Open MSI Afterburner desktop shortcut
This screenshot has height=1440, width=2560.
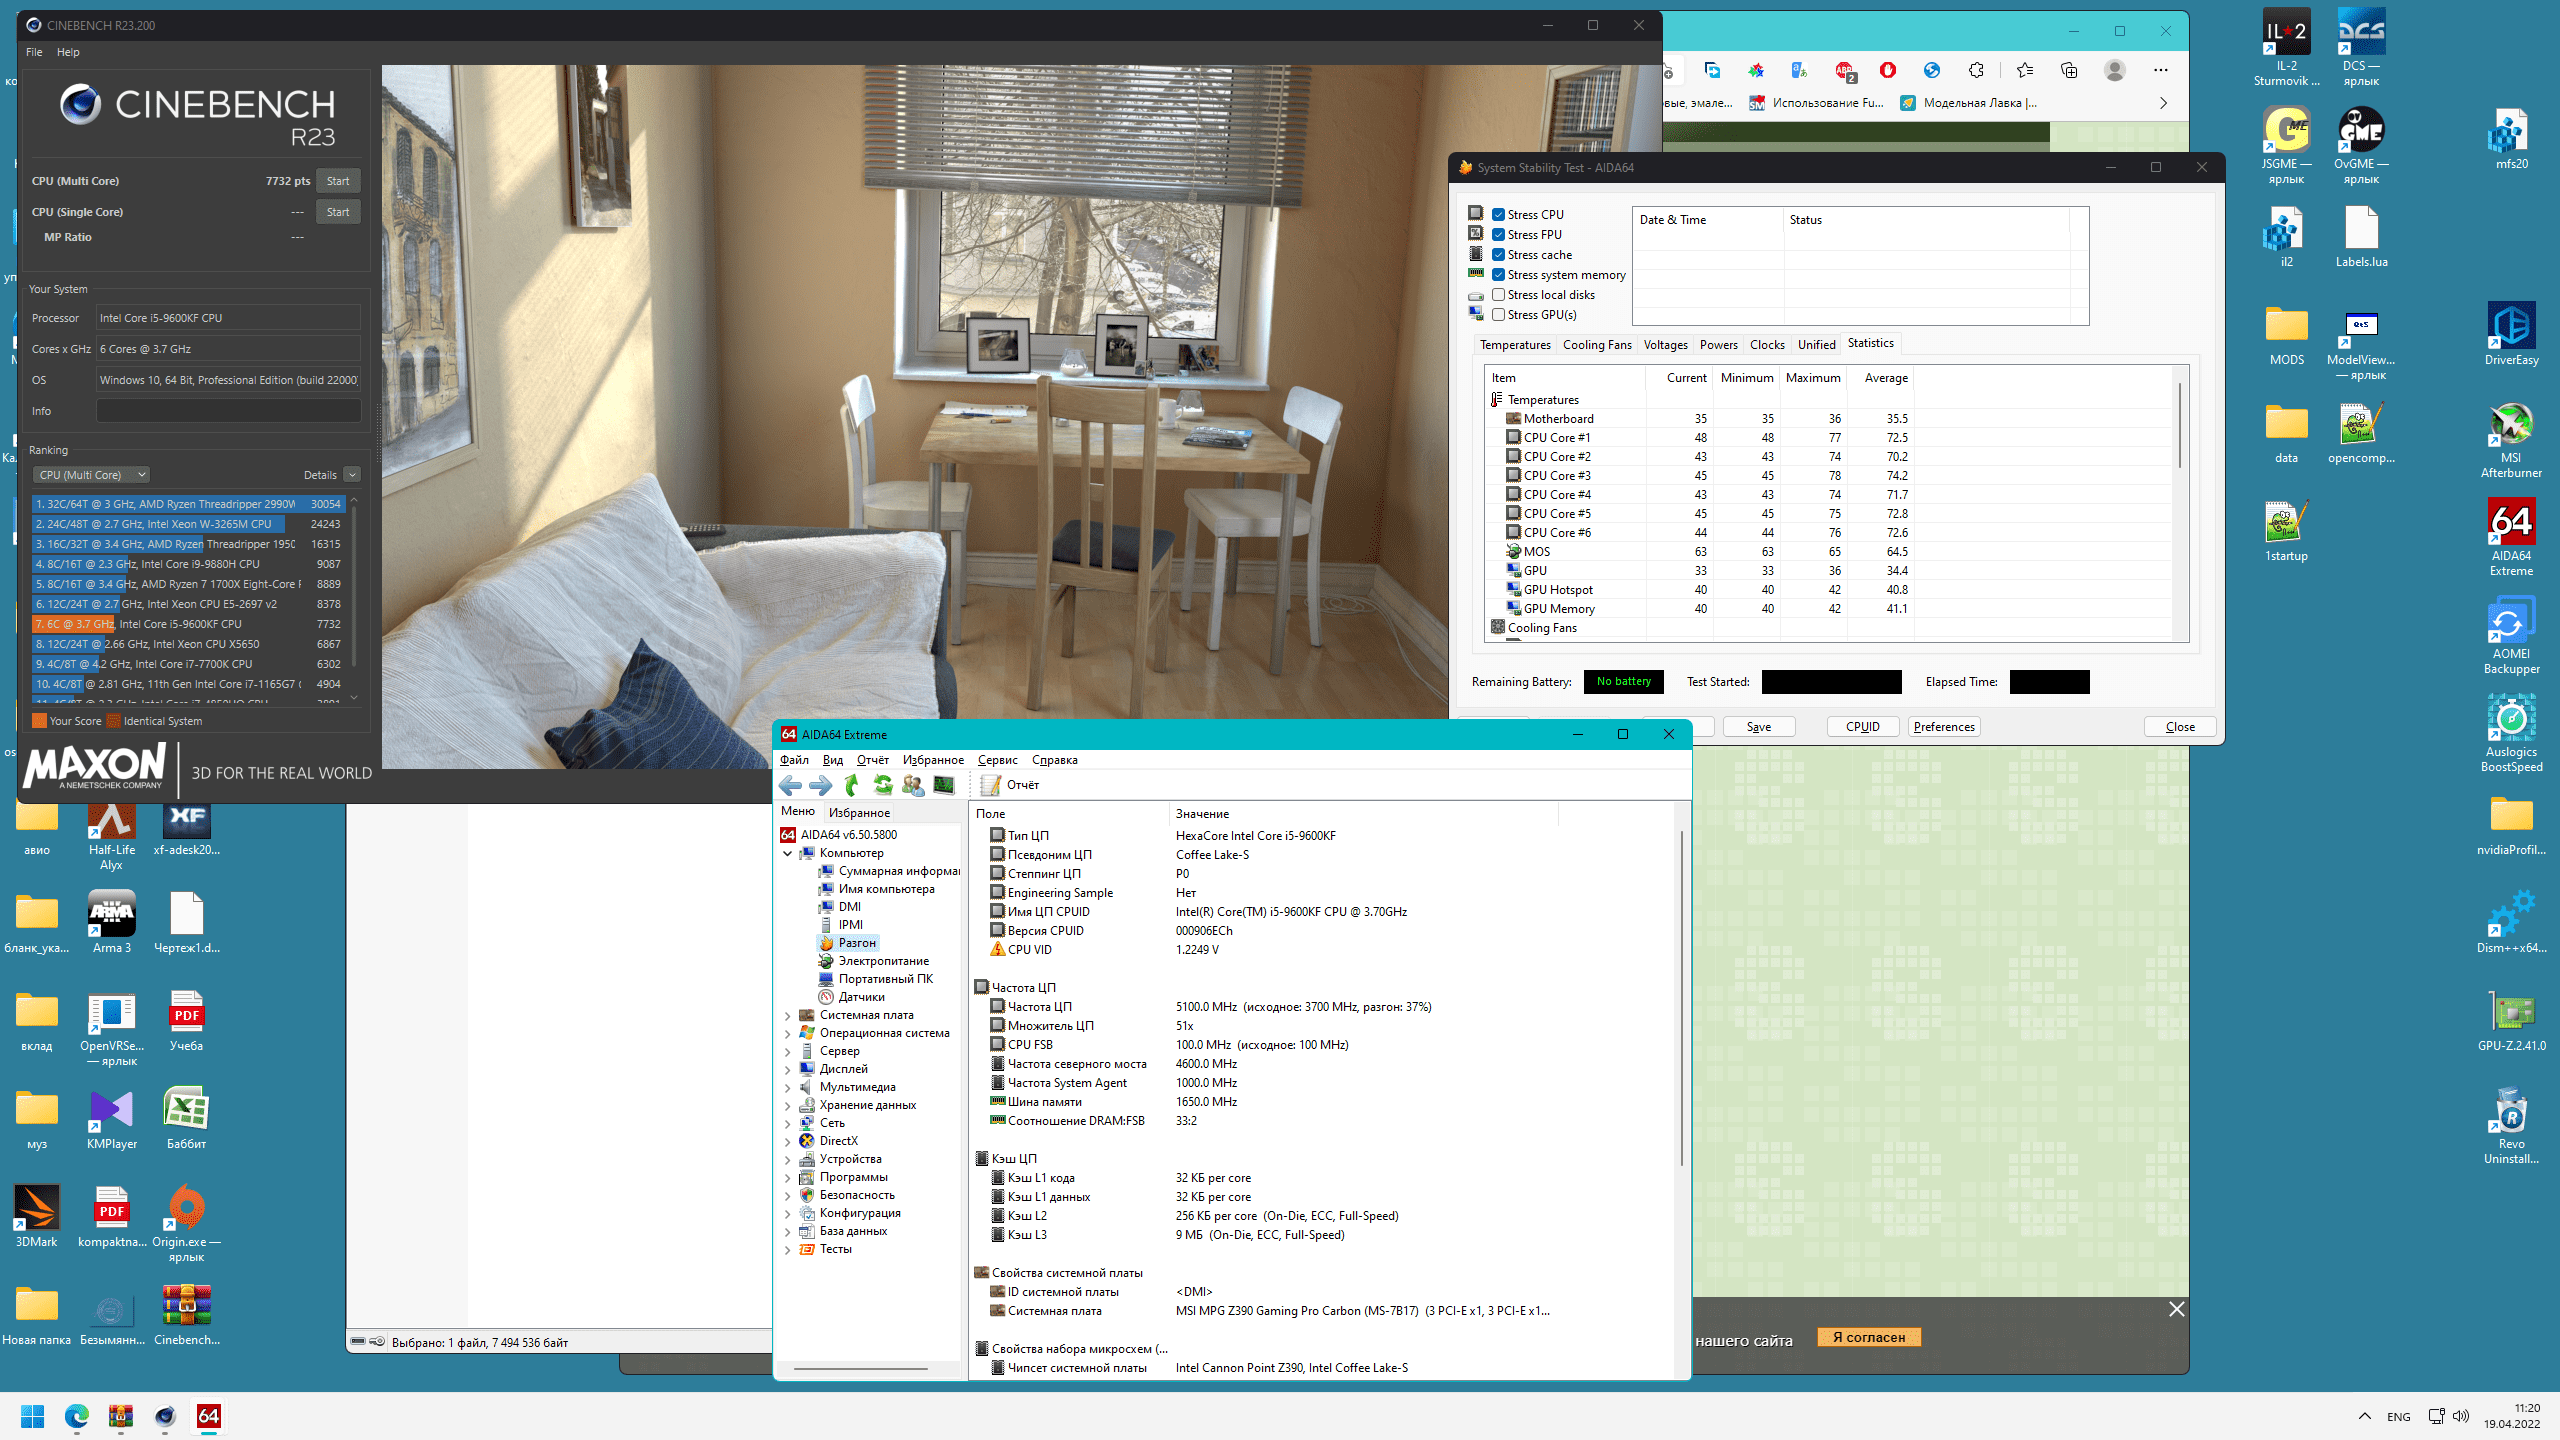click(2511, 440)
